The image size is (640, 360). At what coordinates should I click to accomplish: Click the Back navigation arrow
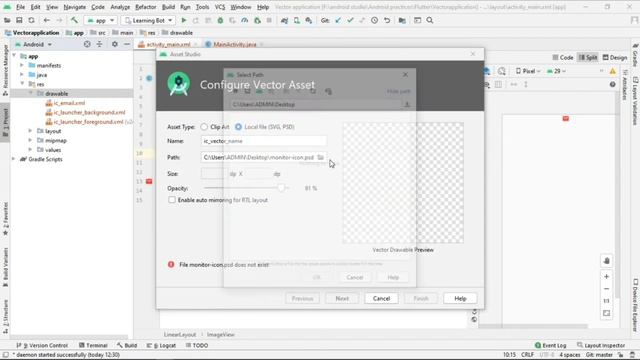pos(47,20)
